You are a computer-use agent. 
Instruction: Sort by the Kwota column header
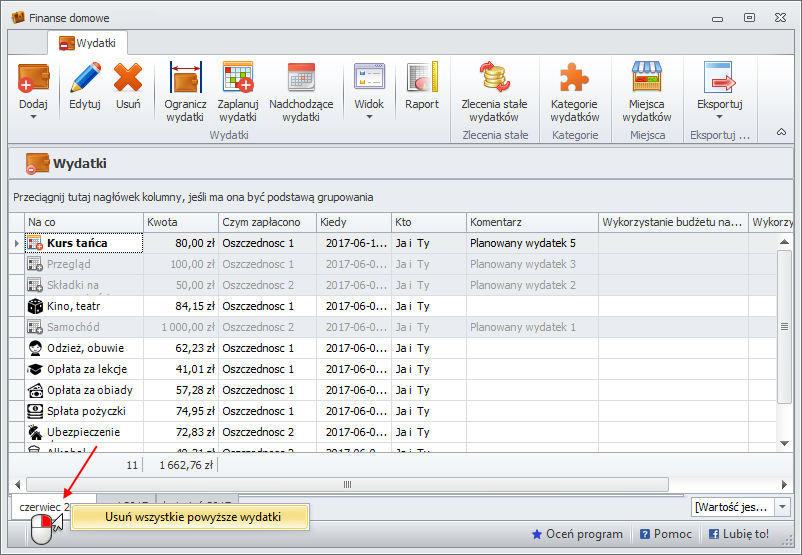point(180,222)
